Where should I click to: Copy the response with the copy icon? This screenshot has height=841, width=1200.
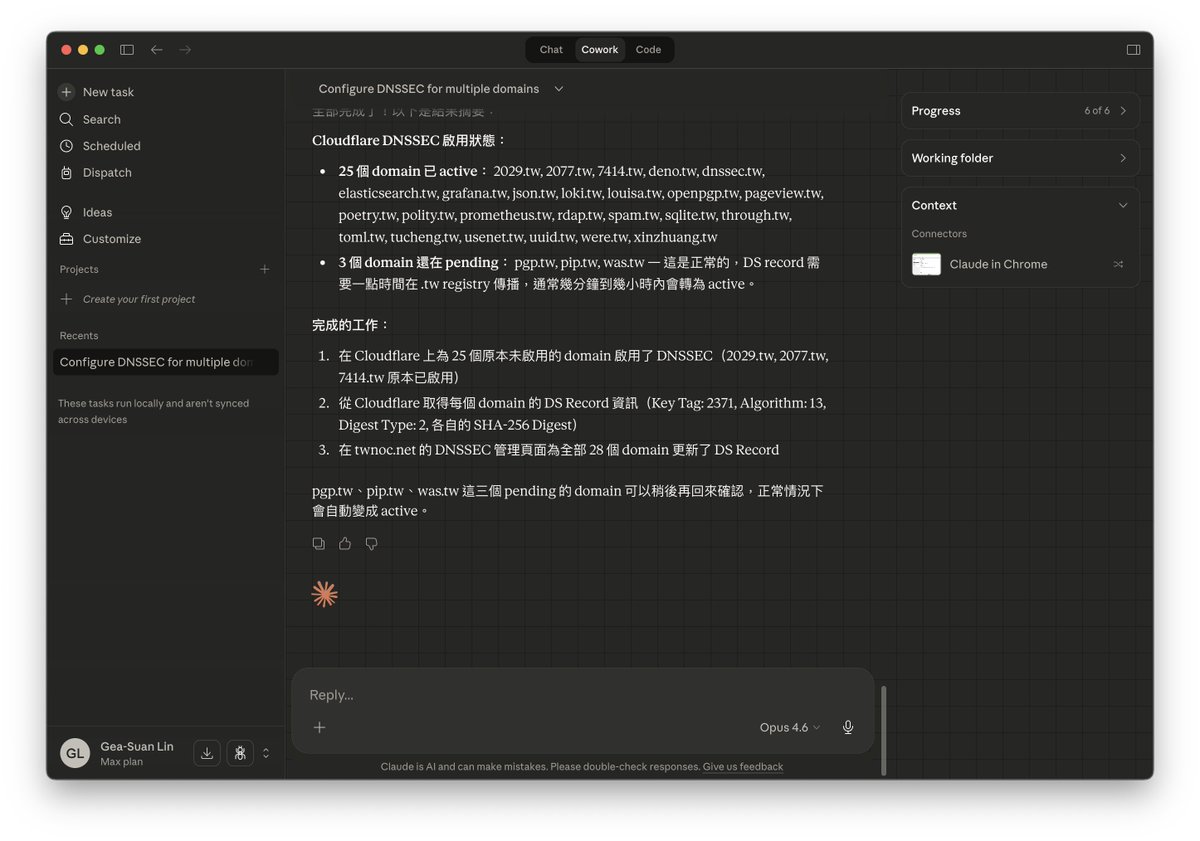pos(318,544)
